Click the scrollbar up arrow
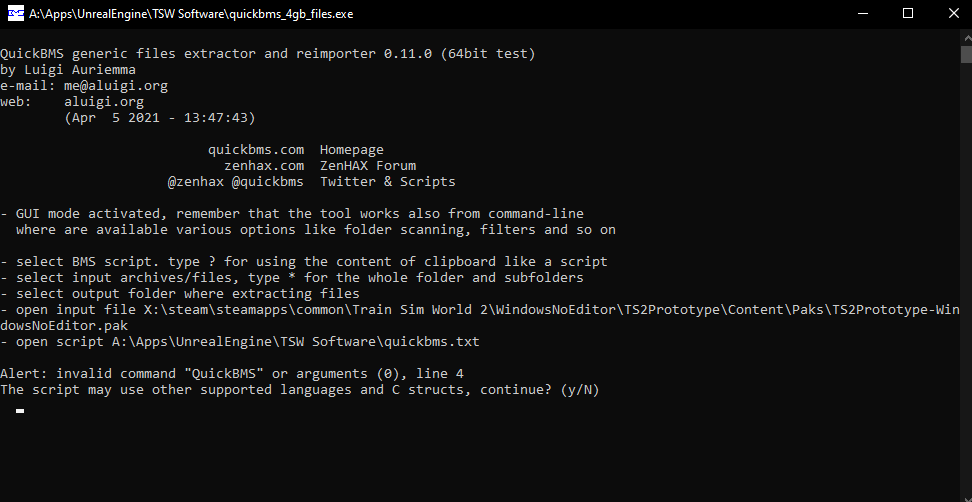 (x=966, y=37)
